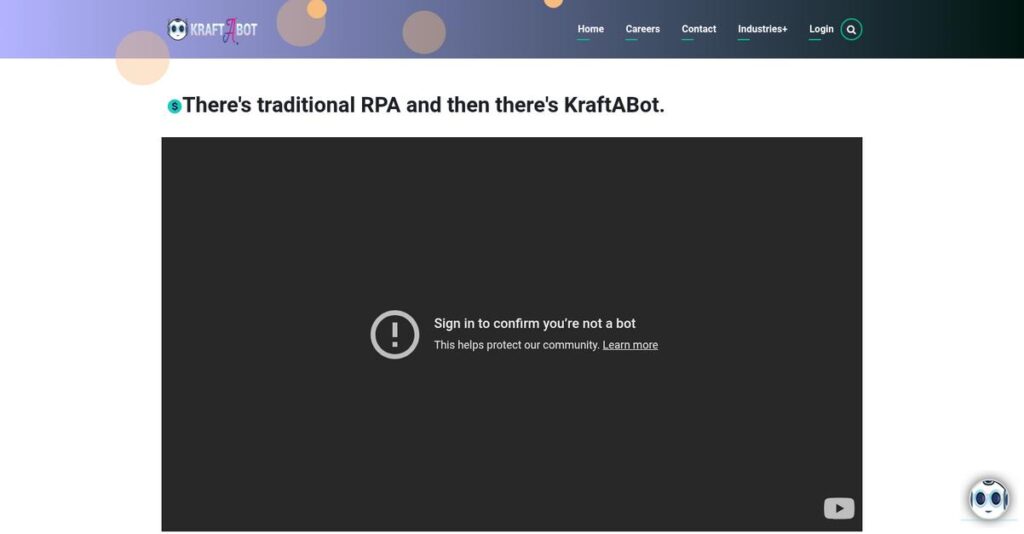Open the search icon in navbar
1024x534 pixels.
(851, 29)
